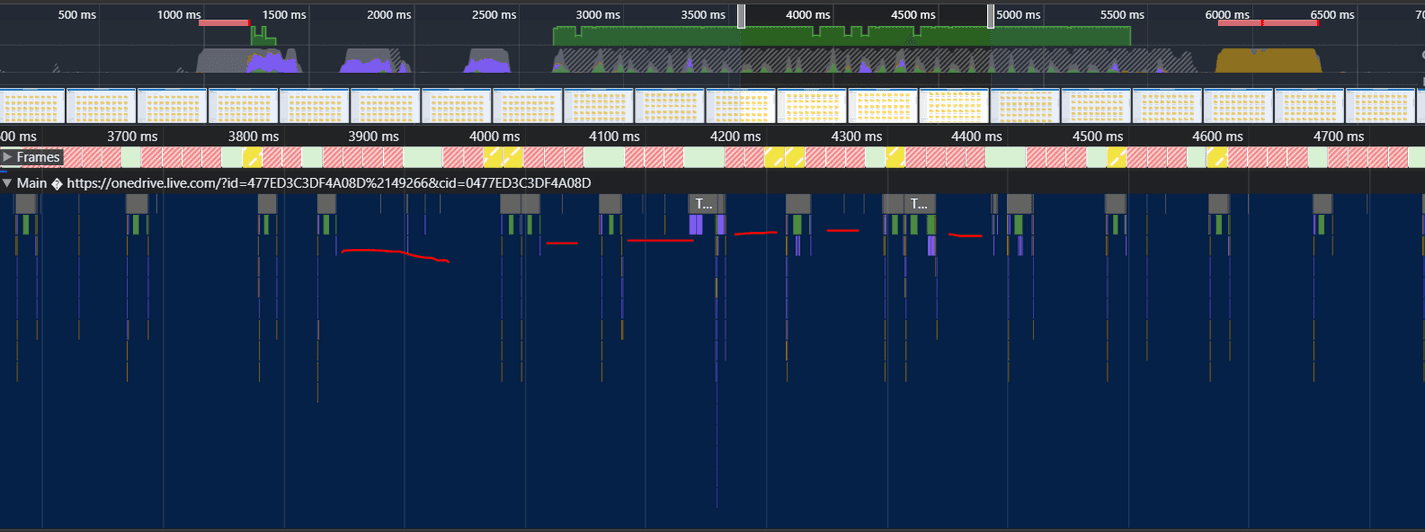Select the first screenshot thumbnail in the filmstrip
The height and width of the screenshot is (532, 1425).
33,106
